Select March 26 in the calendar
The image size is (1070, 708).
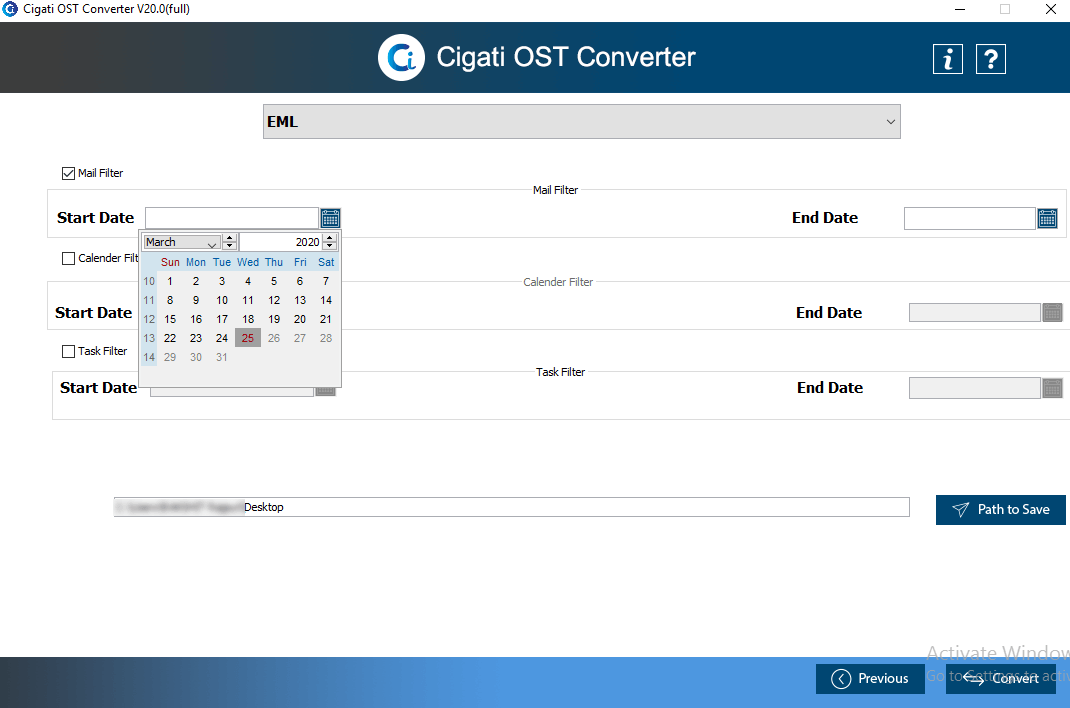(274, 338)
